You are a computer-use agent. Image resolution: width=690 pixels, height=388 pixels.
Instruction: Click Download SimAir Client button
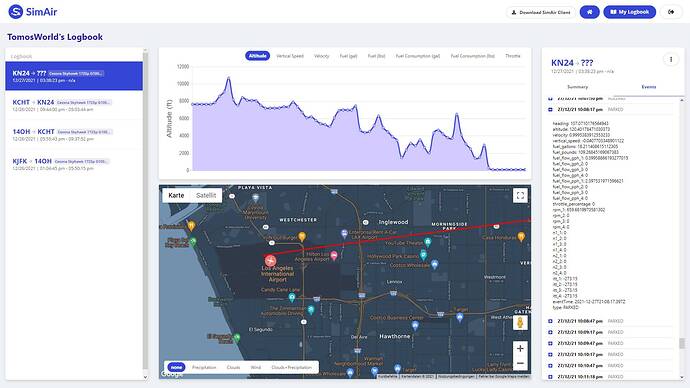click(x=541, y=12)
